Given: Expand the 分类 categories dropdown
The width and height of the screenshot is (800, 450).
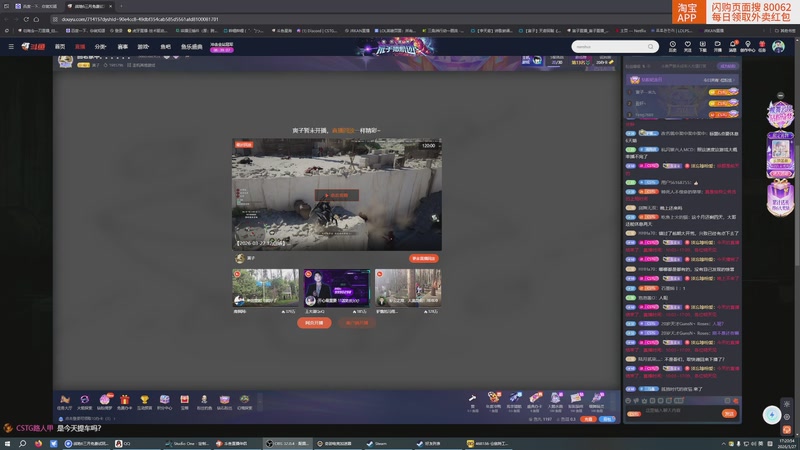Looking at the screenshot, I should click(x=101, y=46).
